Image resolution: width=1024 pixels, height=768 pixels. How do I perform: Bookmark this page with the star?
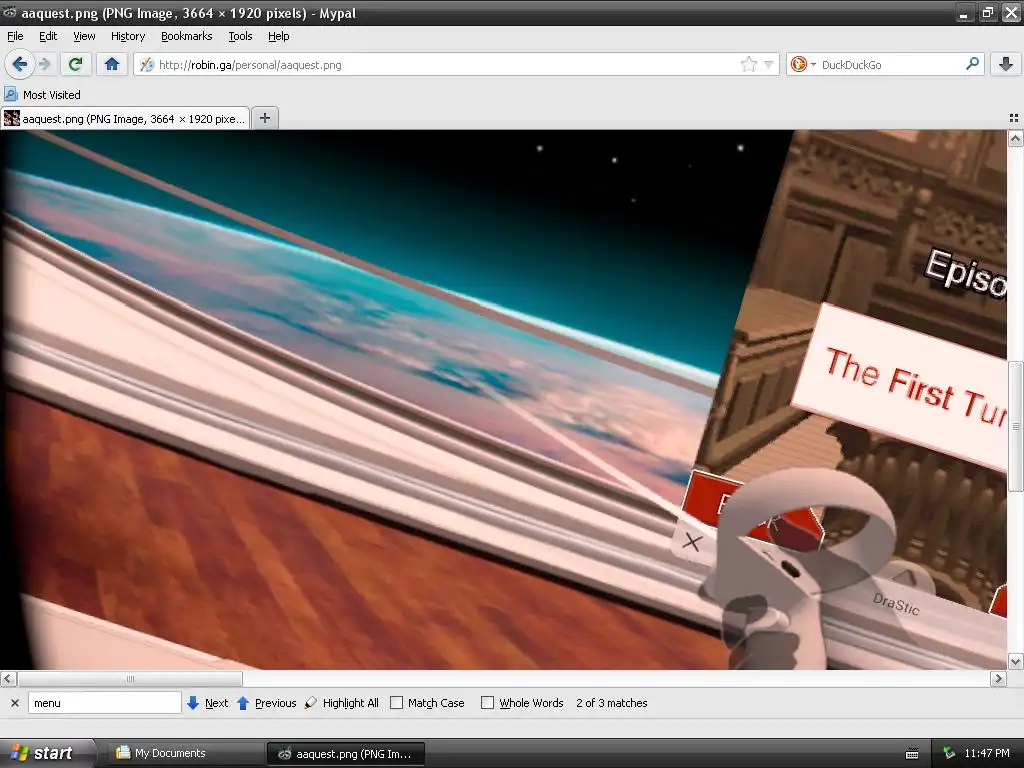coord(748,64)
